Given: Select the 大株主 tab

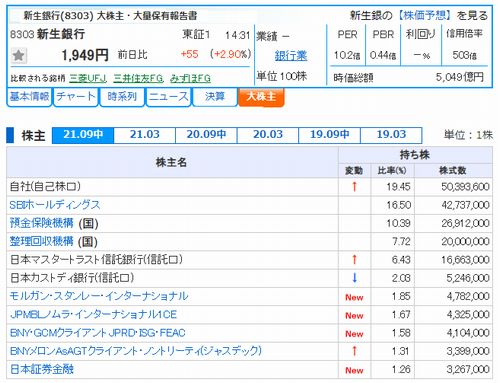Looking at the screenshot, I should [261, 97].
